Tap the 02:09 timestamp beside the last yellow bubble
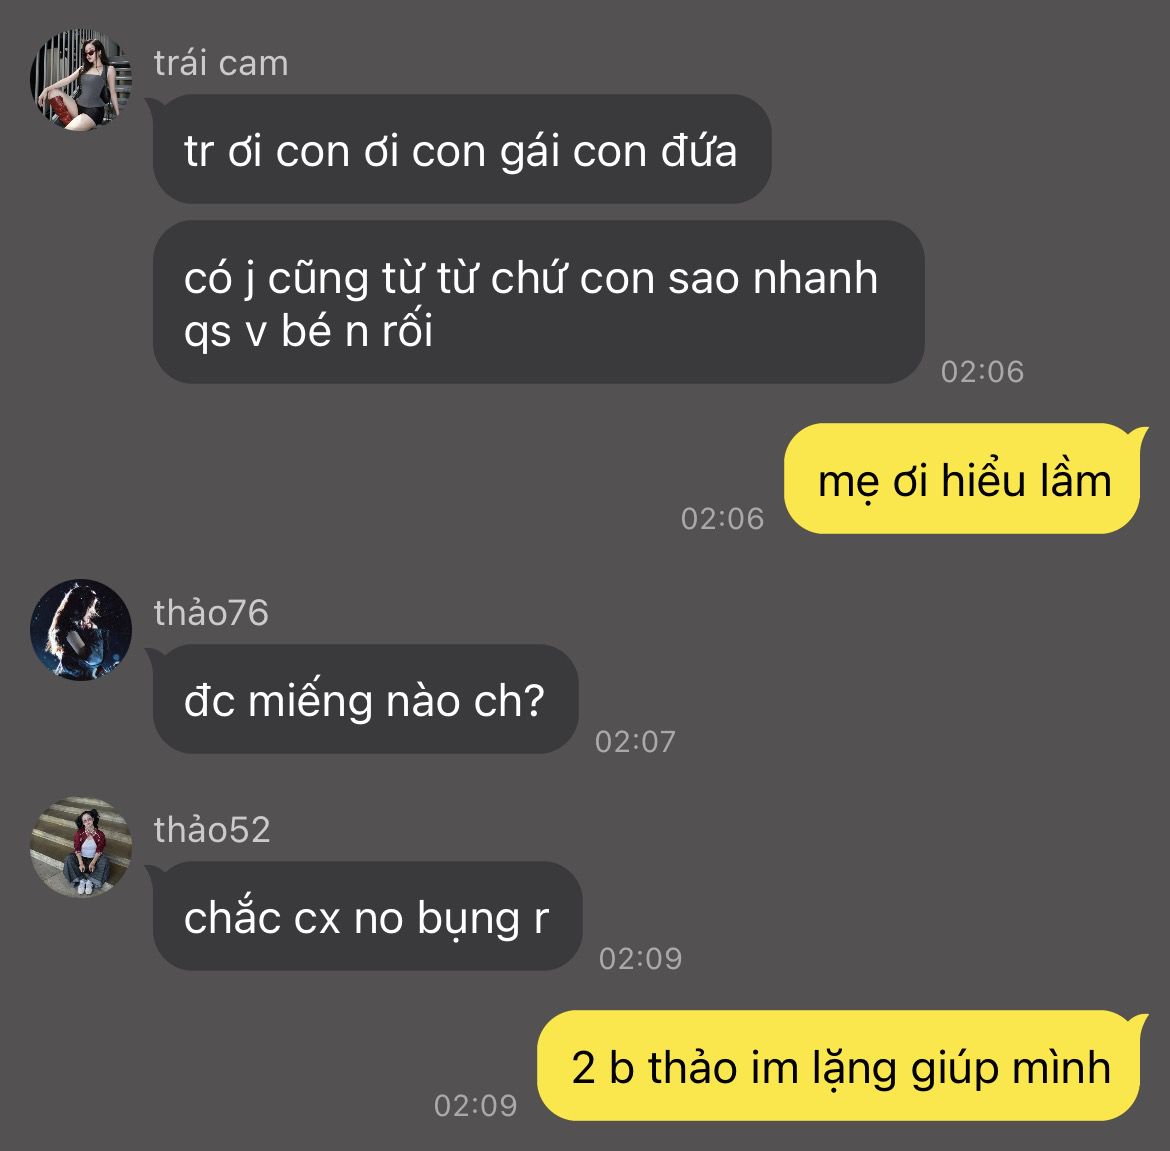This screenshot has height=1151, width=1170. point(475,1105)
